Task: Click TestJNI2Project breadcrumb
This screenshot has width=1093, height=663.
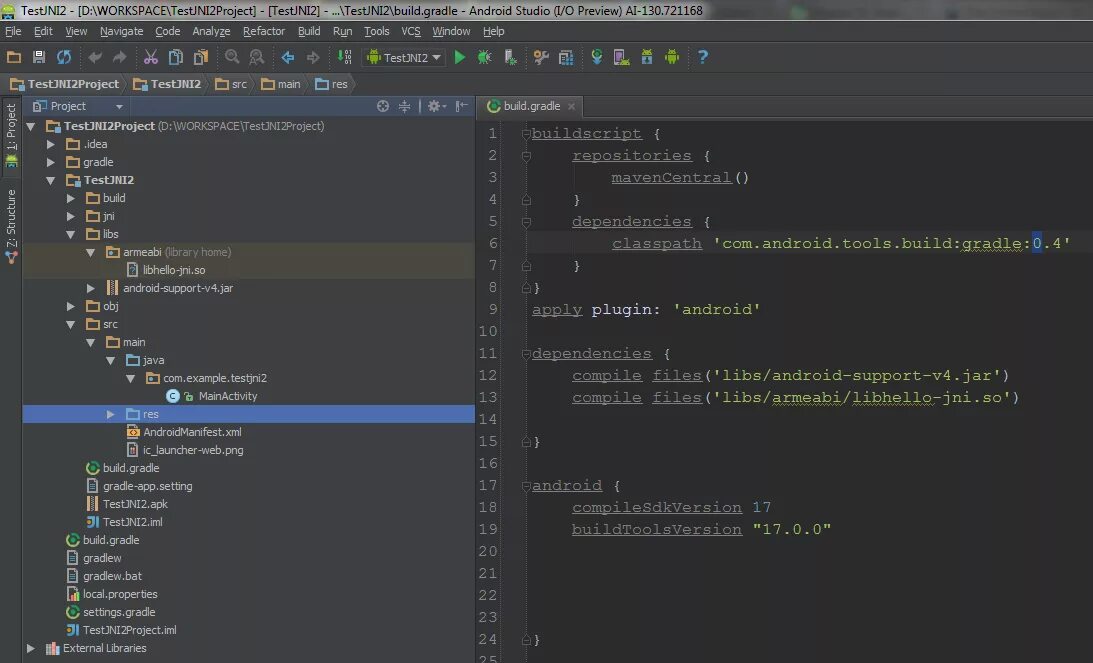Action: pyautogui.click(x=65, y=84)
